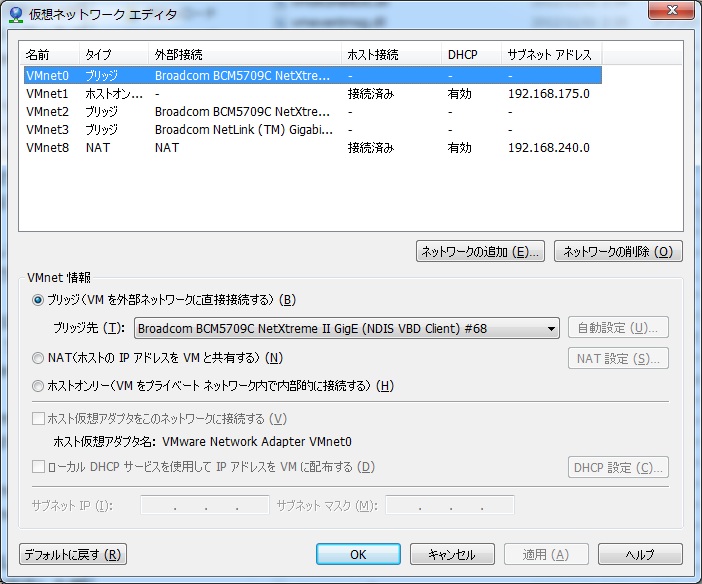Sort by 名前 column header

tap(50, 55)
